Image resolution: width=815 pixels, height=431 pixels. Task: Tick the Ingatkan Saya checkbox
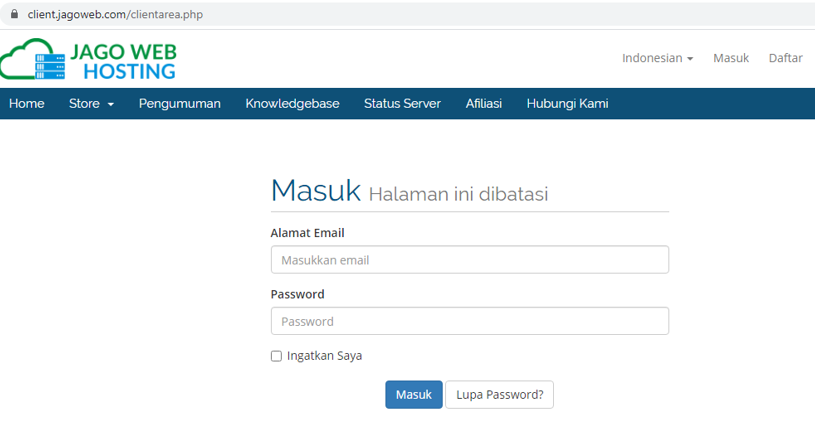click(276, 356)
